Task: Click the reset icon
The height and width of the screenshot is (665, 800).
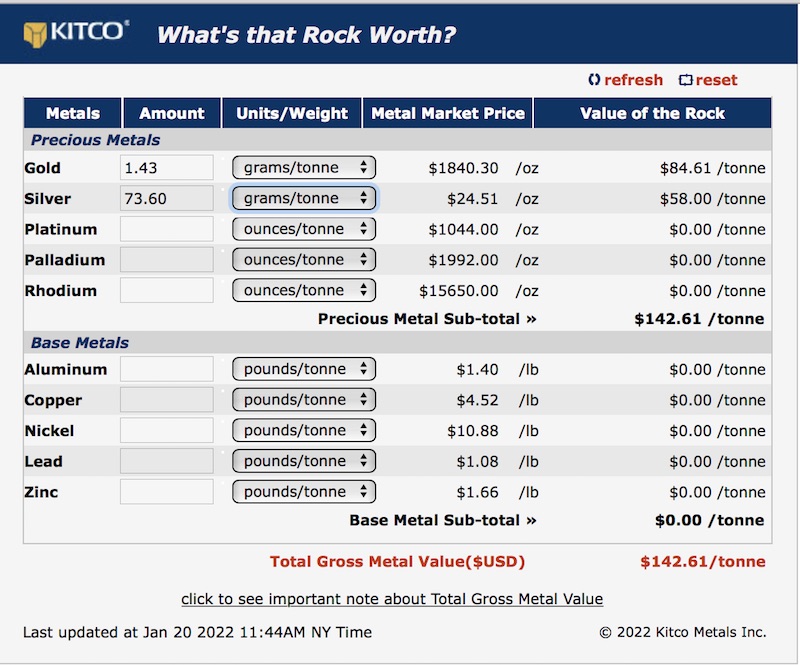Action: pyautogui.click(x=685, y=80)
